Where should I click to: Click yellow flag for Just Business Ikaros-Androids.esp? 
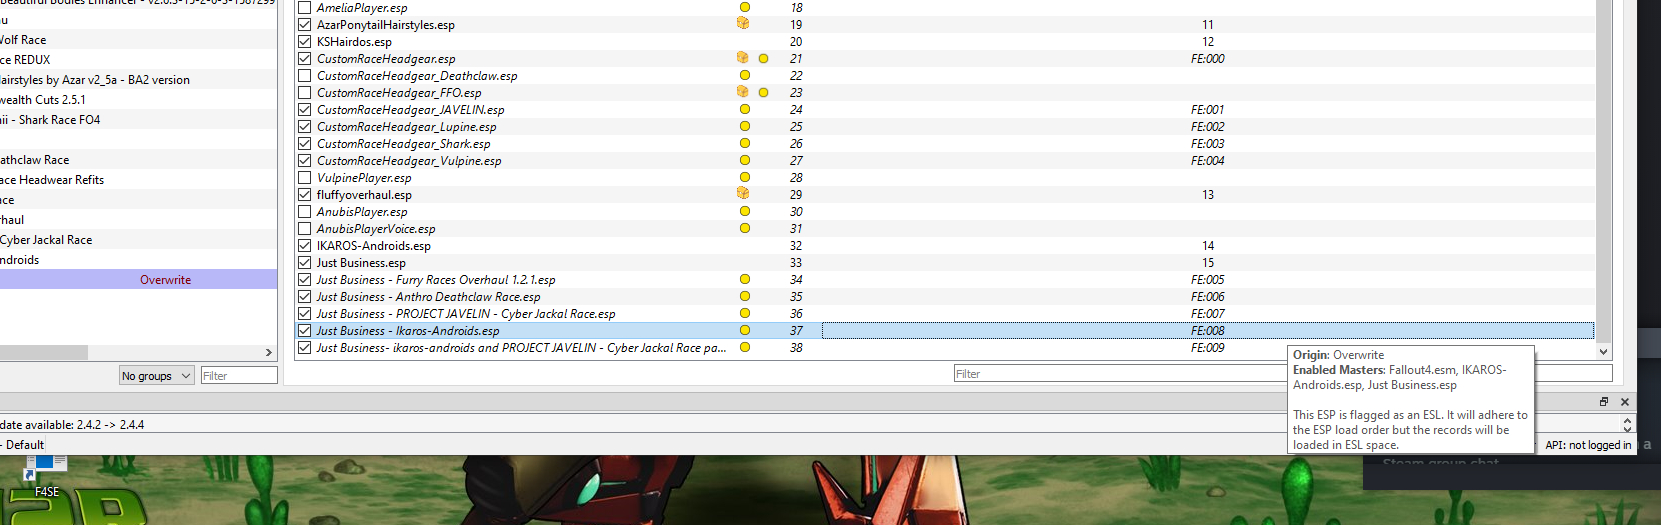[745, 330]
